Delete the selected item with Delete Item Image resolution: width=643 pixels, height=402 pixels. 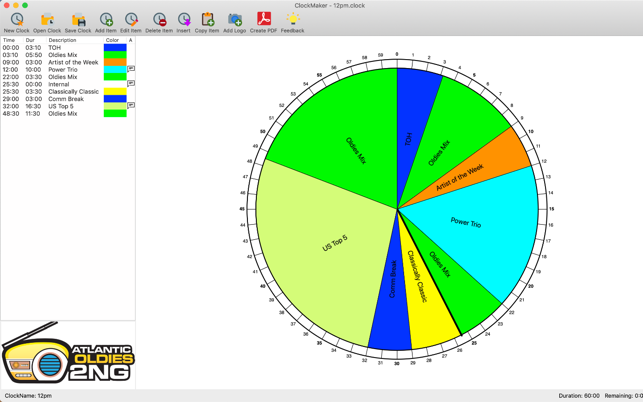point(159,21)
